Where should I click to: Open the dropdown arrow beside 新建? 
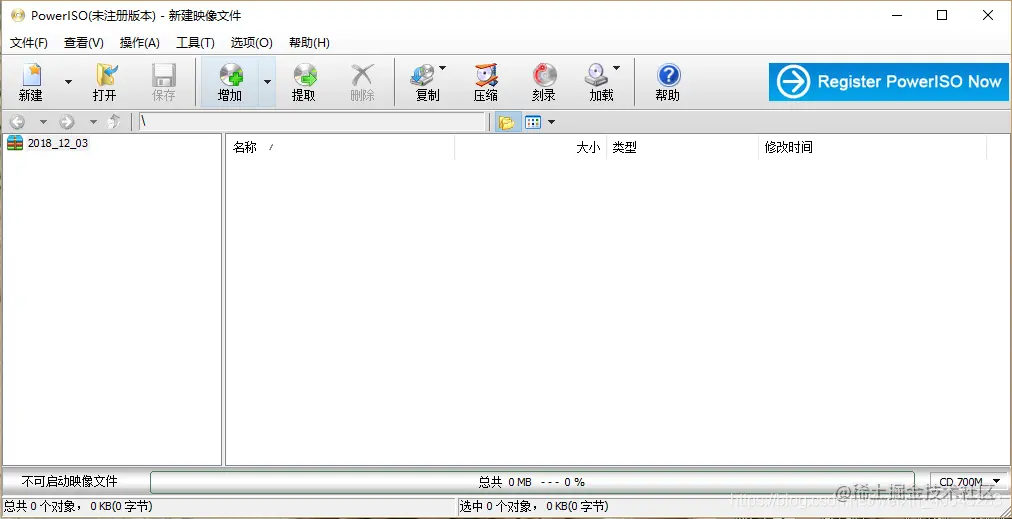click(x=68, y=82)
